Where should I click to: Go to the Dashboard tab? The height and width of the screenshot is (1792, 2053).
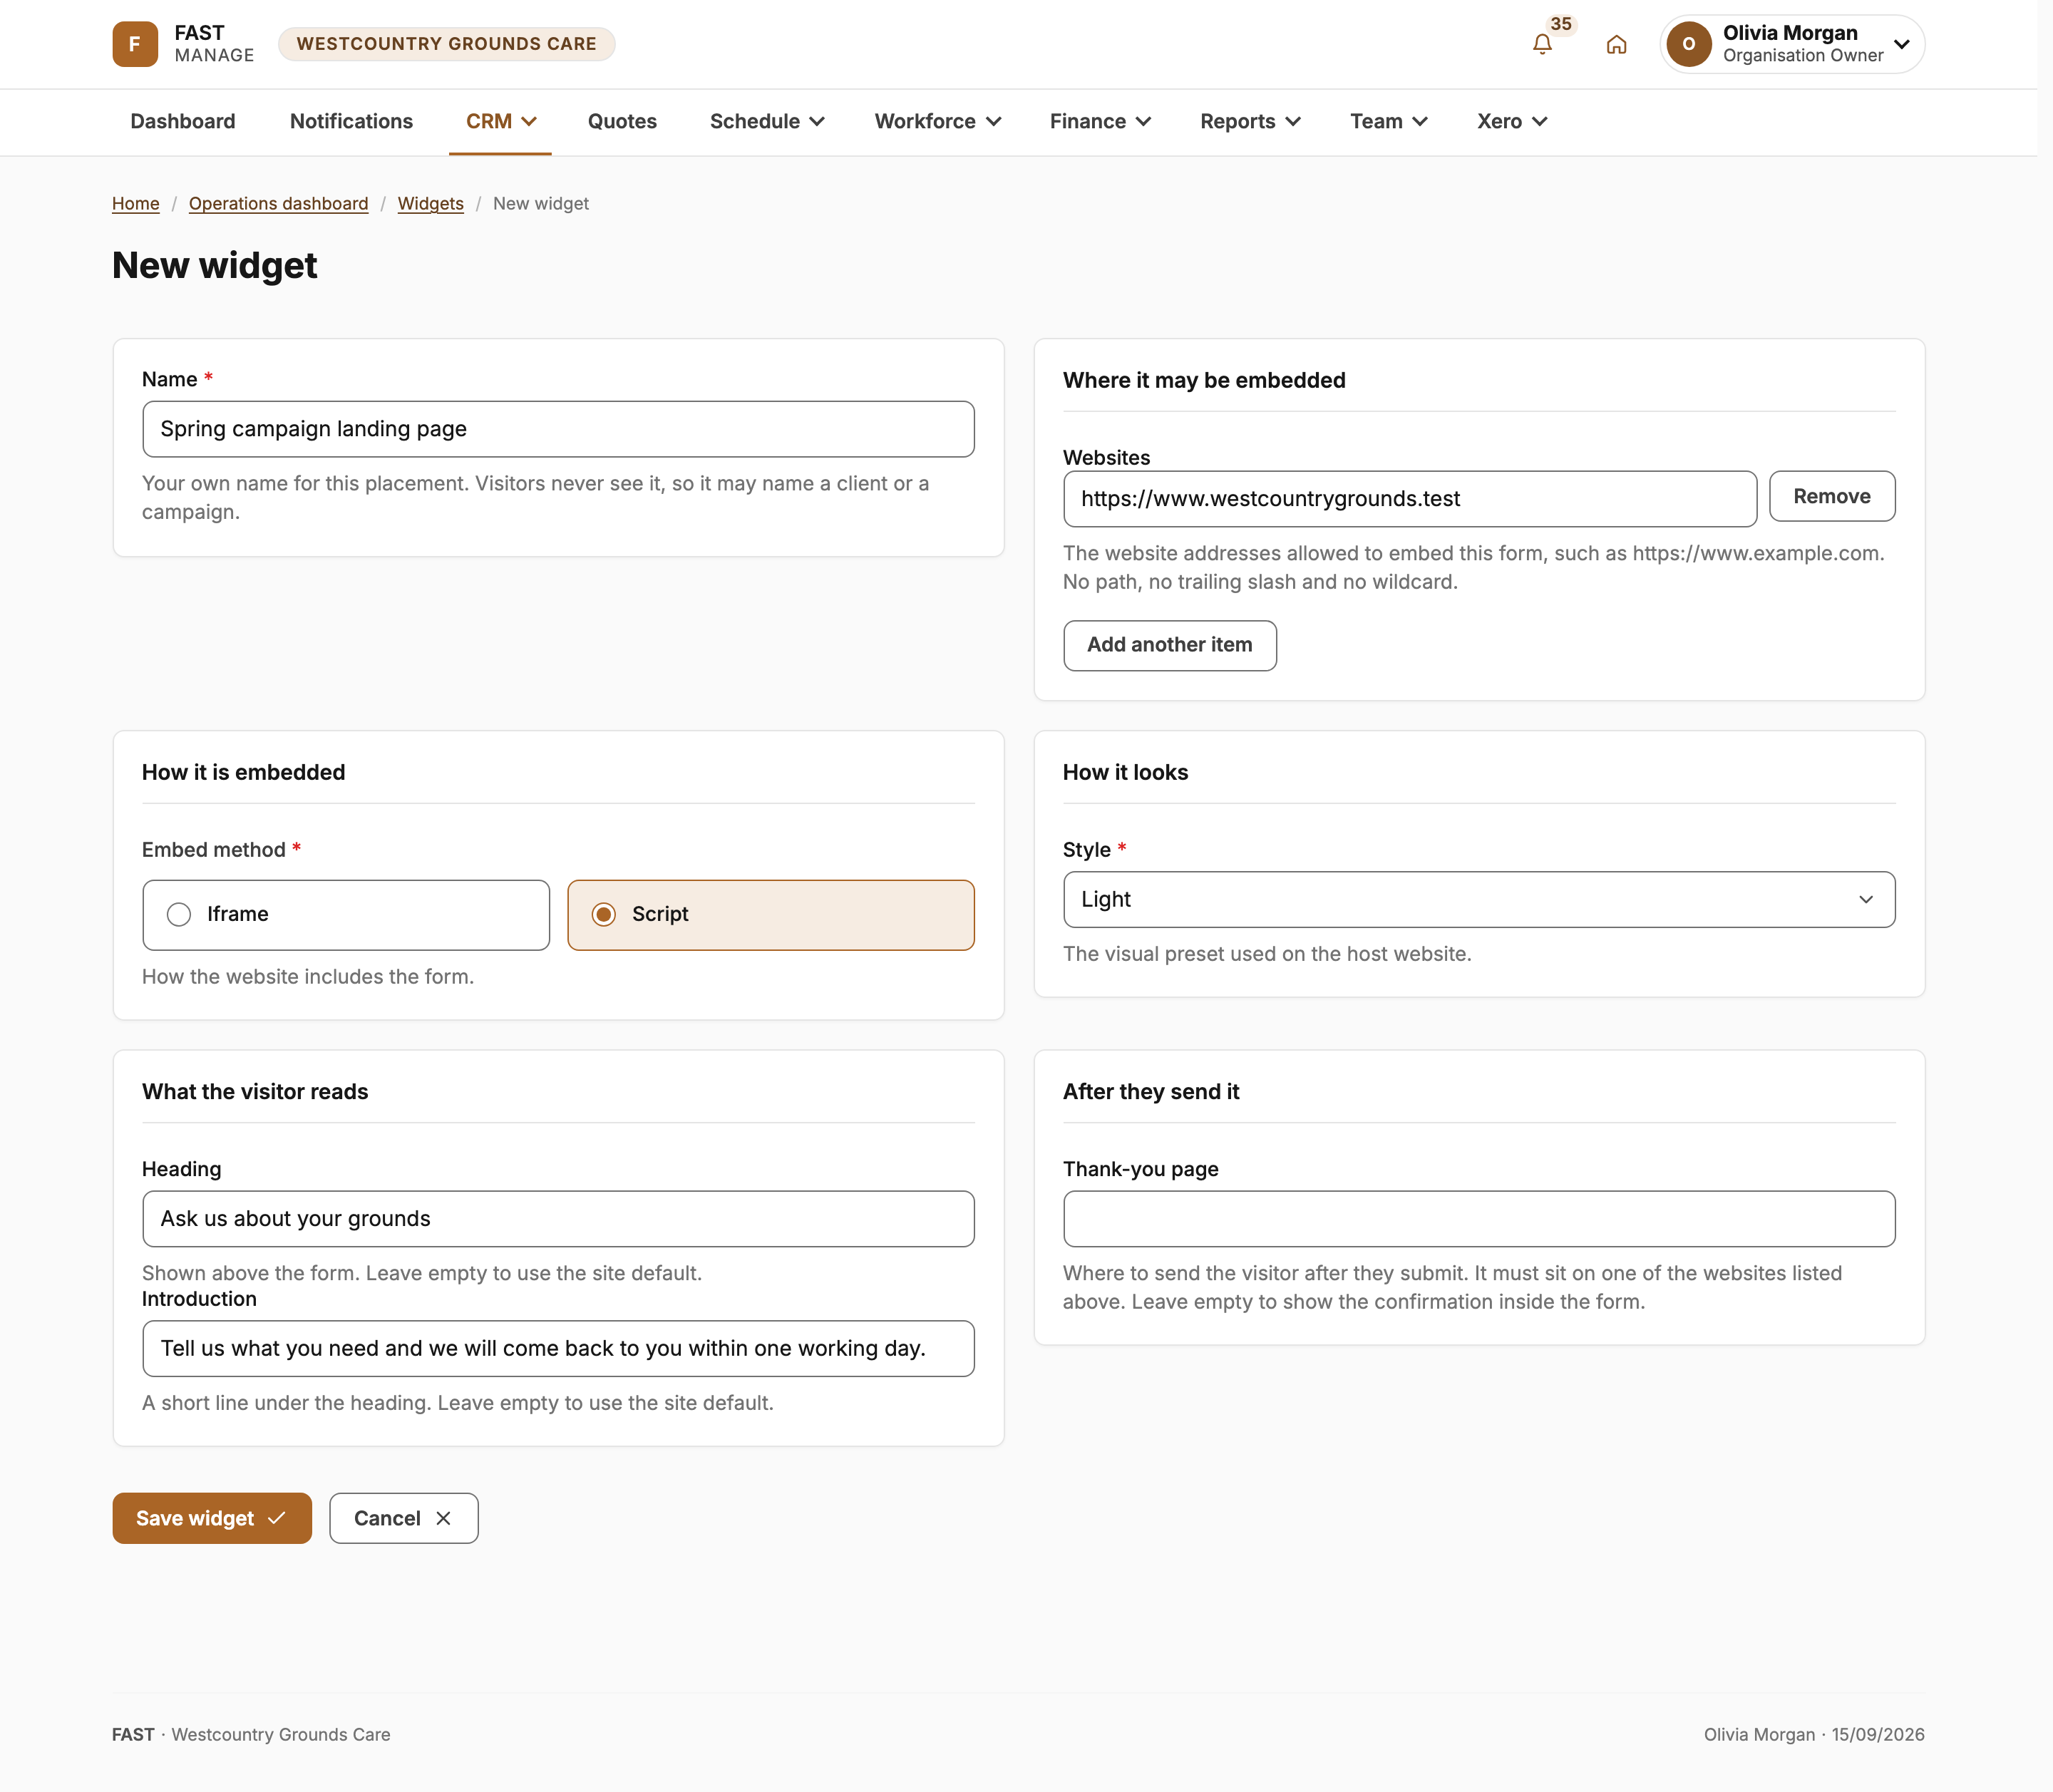pos(183,121)
